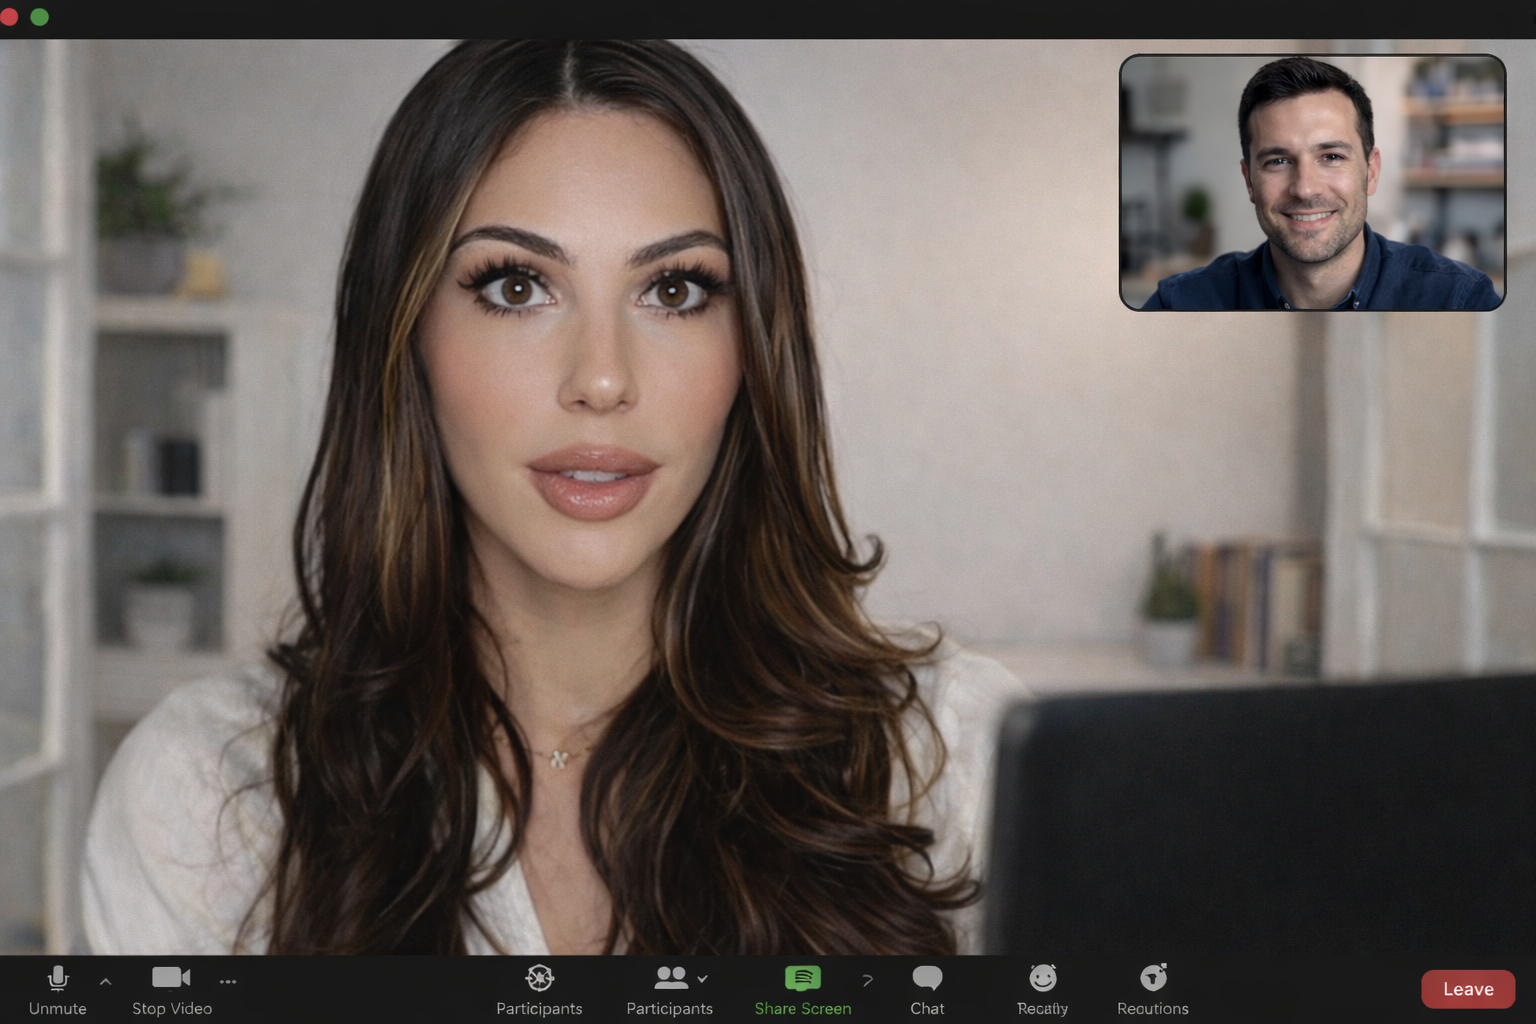Click the green Share Screen icon

[803, 976]
